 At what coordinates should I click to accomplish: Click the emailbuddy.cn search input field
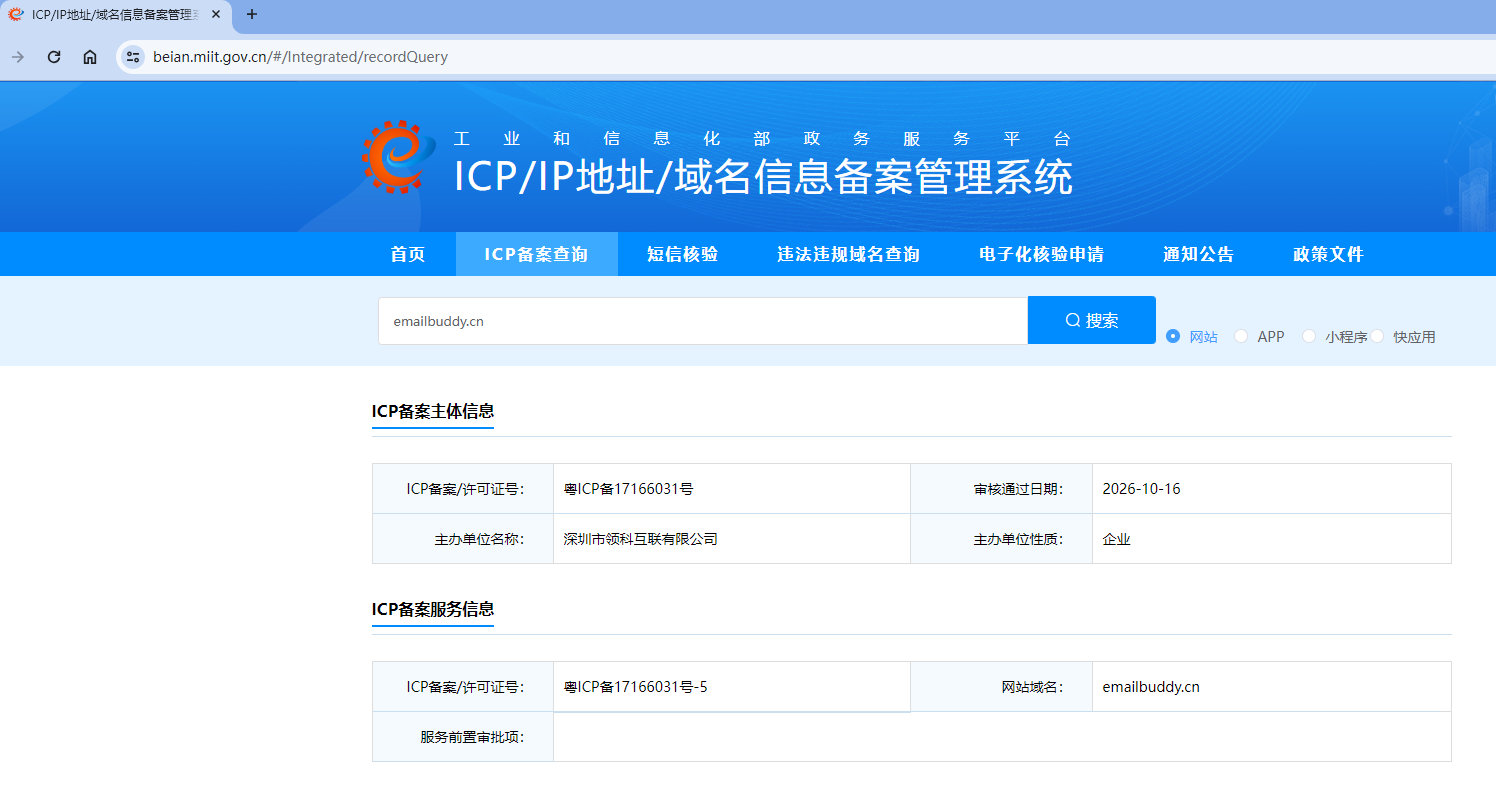click(x=703, y=321)
